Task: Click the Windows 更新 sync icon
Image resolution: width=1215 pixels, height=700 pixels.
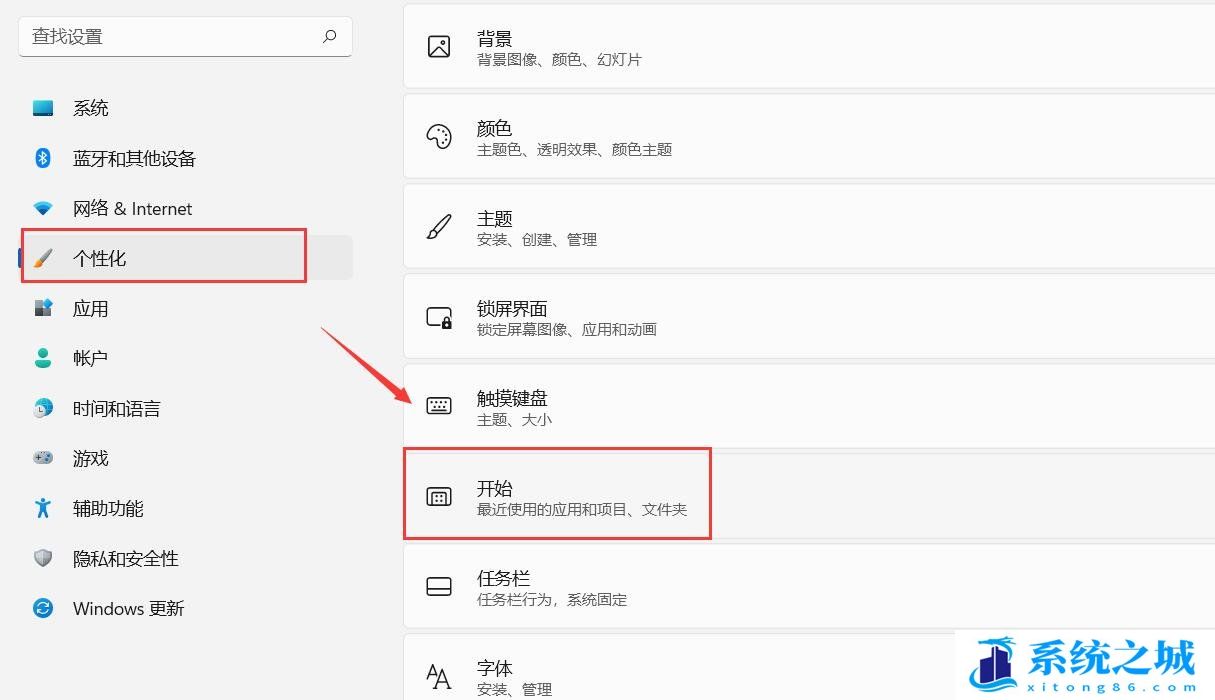Action: 43,608
